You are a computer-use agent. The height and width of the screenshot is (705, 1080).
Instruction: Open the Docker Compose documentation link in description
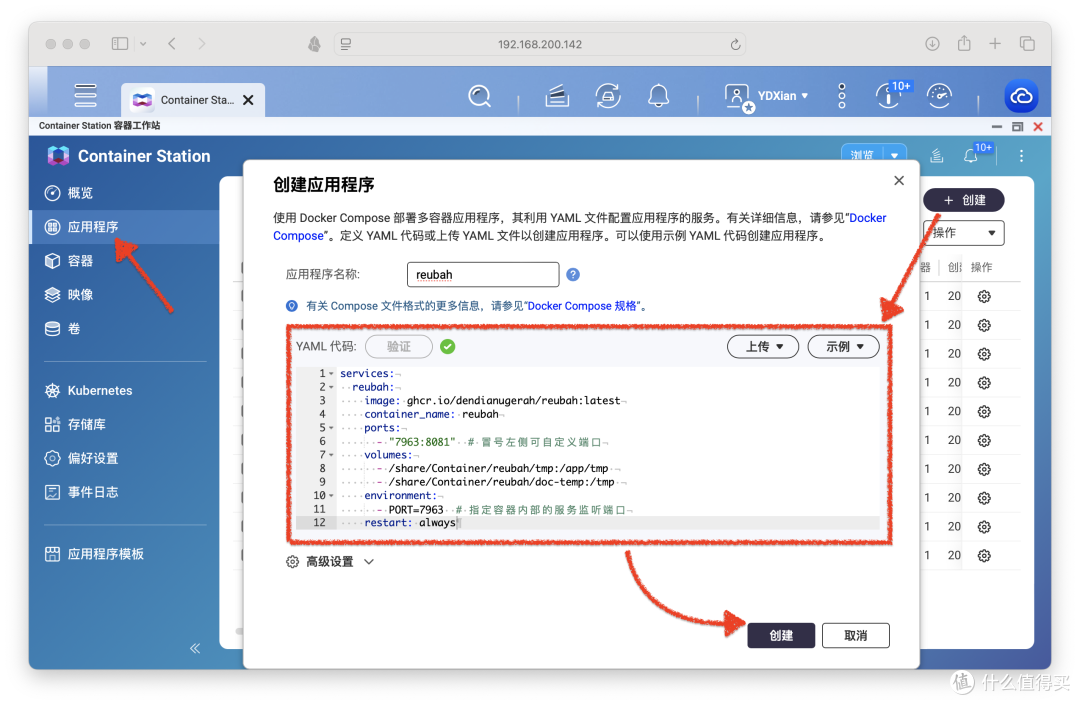[x=868, y=218]
